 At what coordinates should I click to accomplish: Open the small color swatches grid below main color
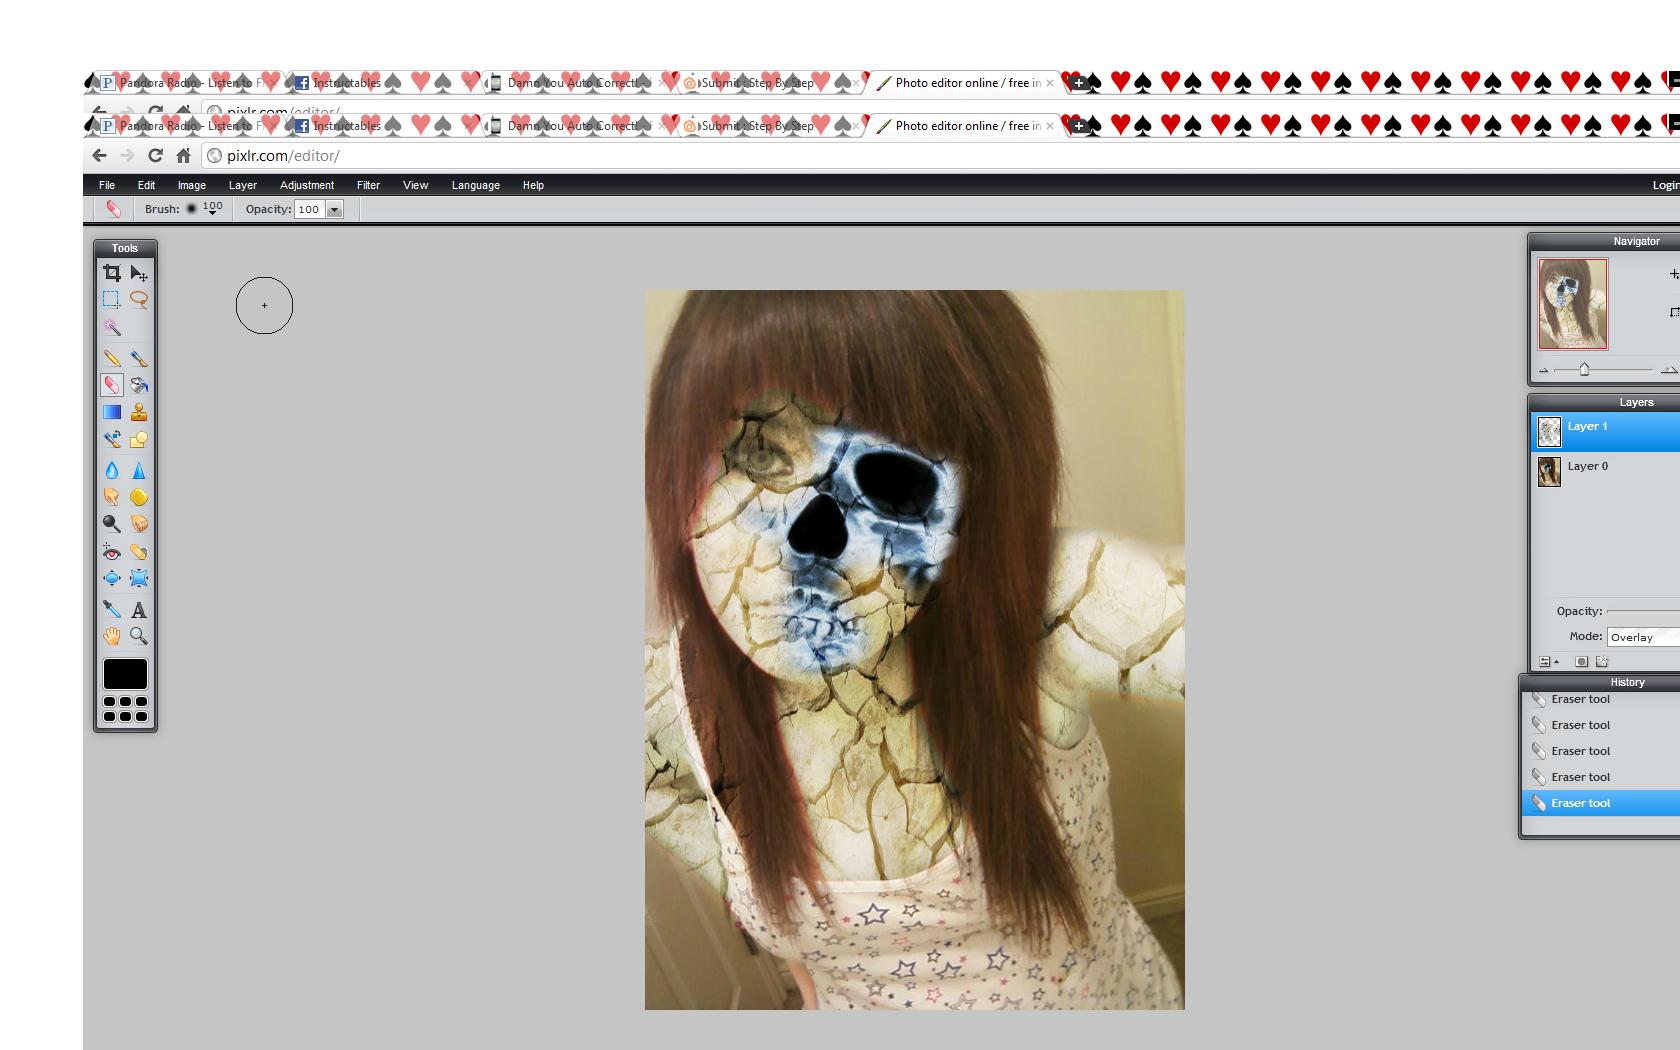(125, 709)
